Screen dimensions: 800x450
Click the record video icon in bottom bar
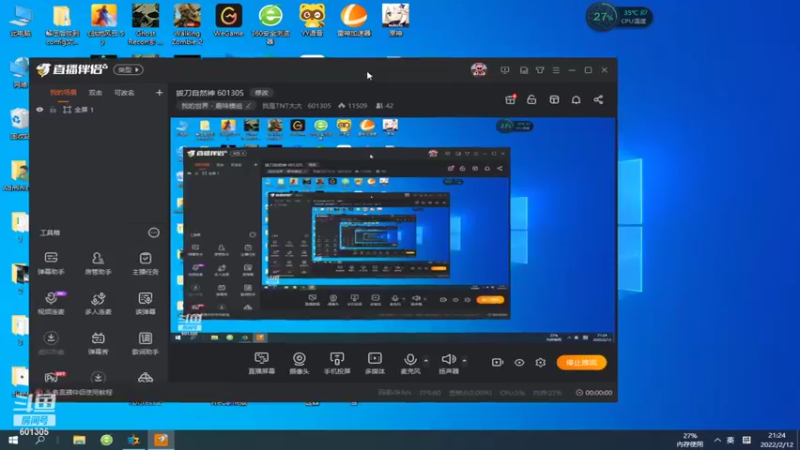click(x=497, y=362)
